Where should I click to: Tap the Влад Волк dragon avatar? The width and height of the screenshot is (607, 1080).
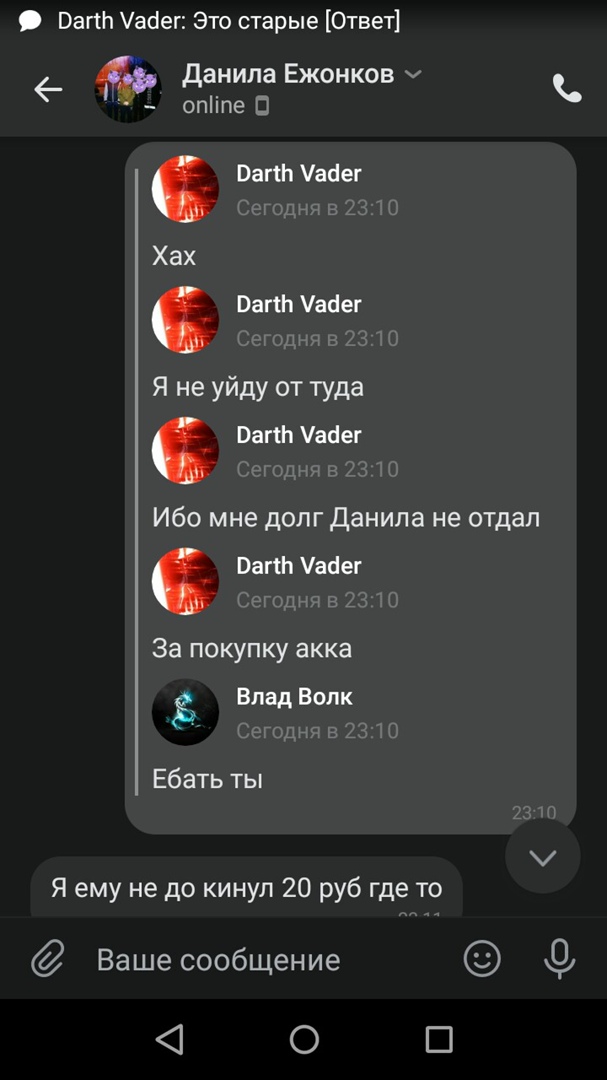(x=185, y=712)
